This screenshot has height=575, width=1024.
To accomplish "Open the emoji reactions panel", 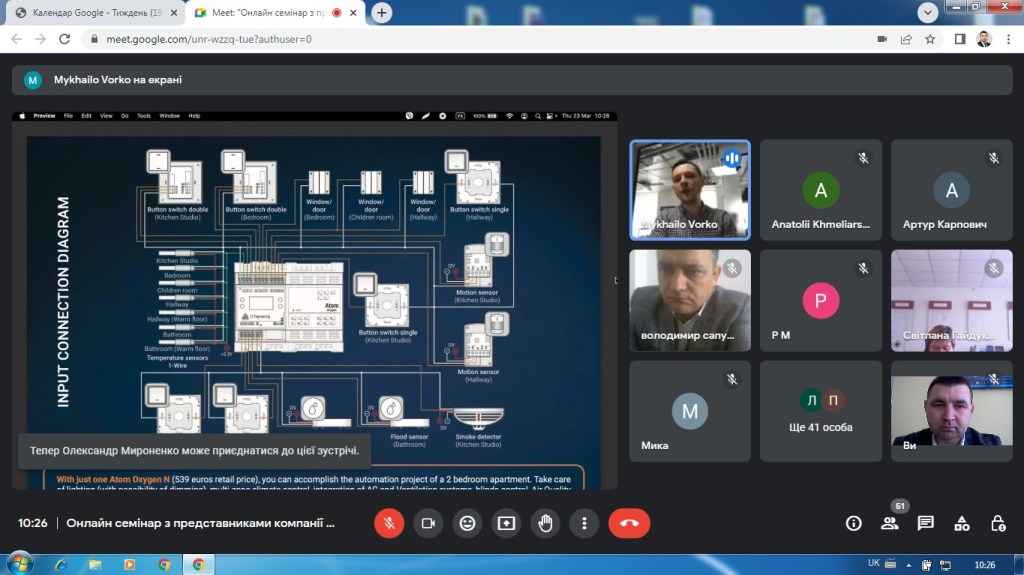I will click(467, 523).
